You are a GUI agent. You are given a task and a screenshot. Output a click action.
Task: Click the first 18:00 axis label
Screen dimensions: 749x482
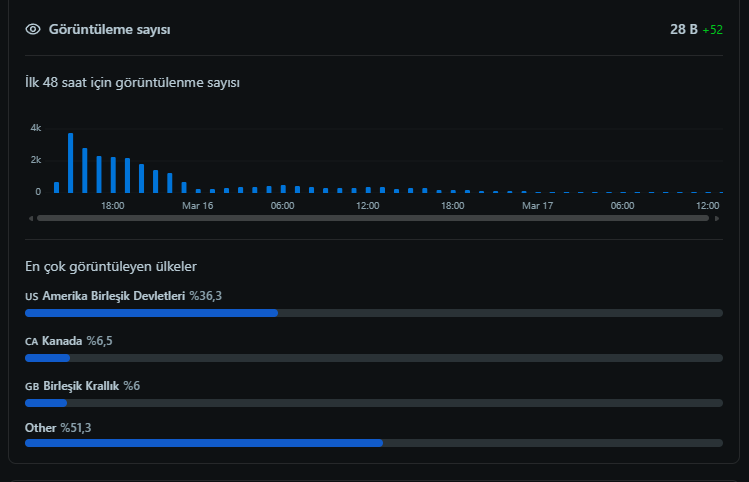tap(112, 206)
